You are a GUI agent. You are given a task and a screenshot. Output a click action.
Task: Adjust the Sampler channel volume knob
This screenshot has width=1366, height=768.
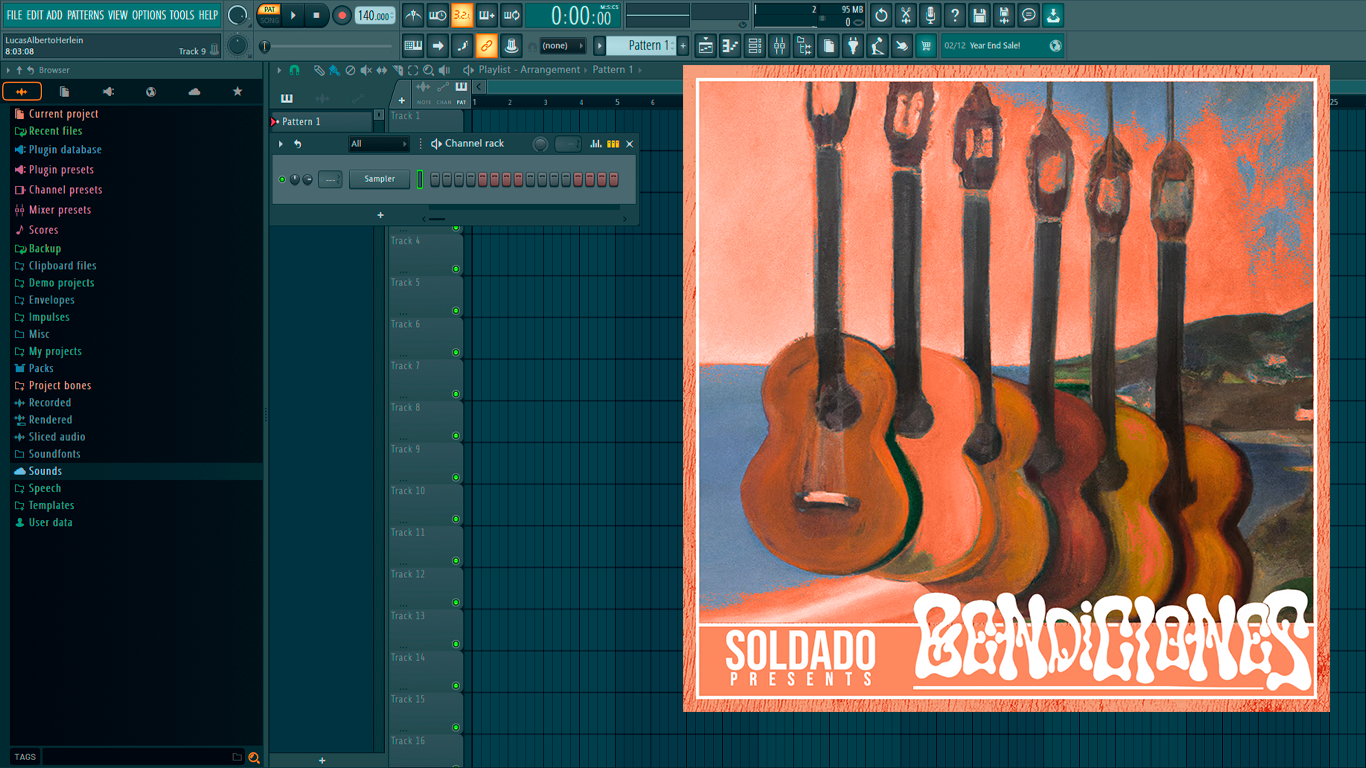(x=308, y=180)
